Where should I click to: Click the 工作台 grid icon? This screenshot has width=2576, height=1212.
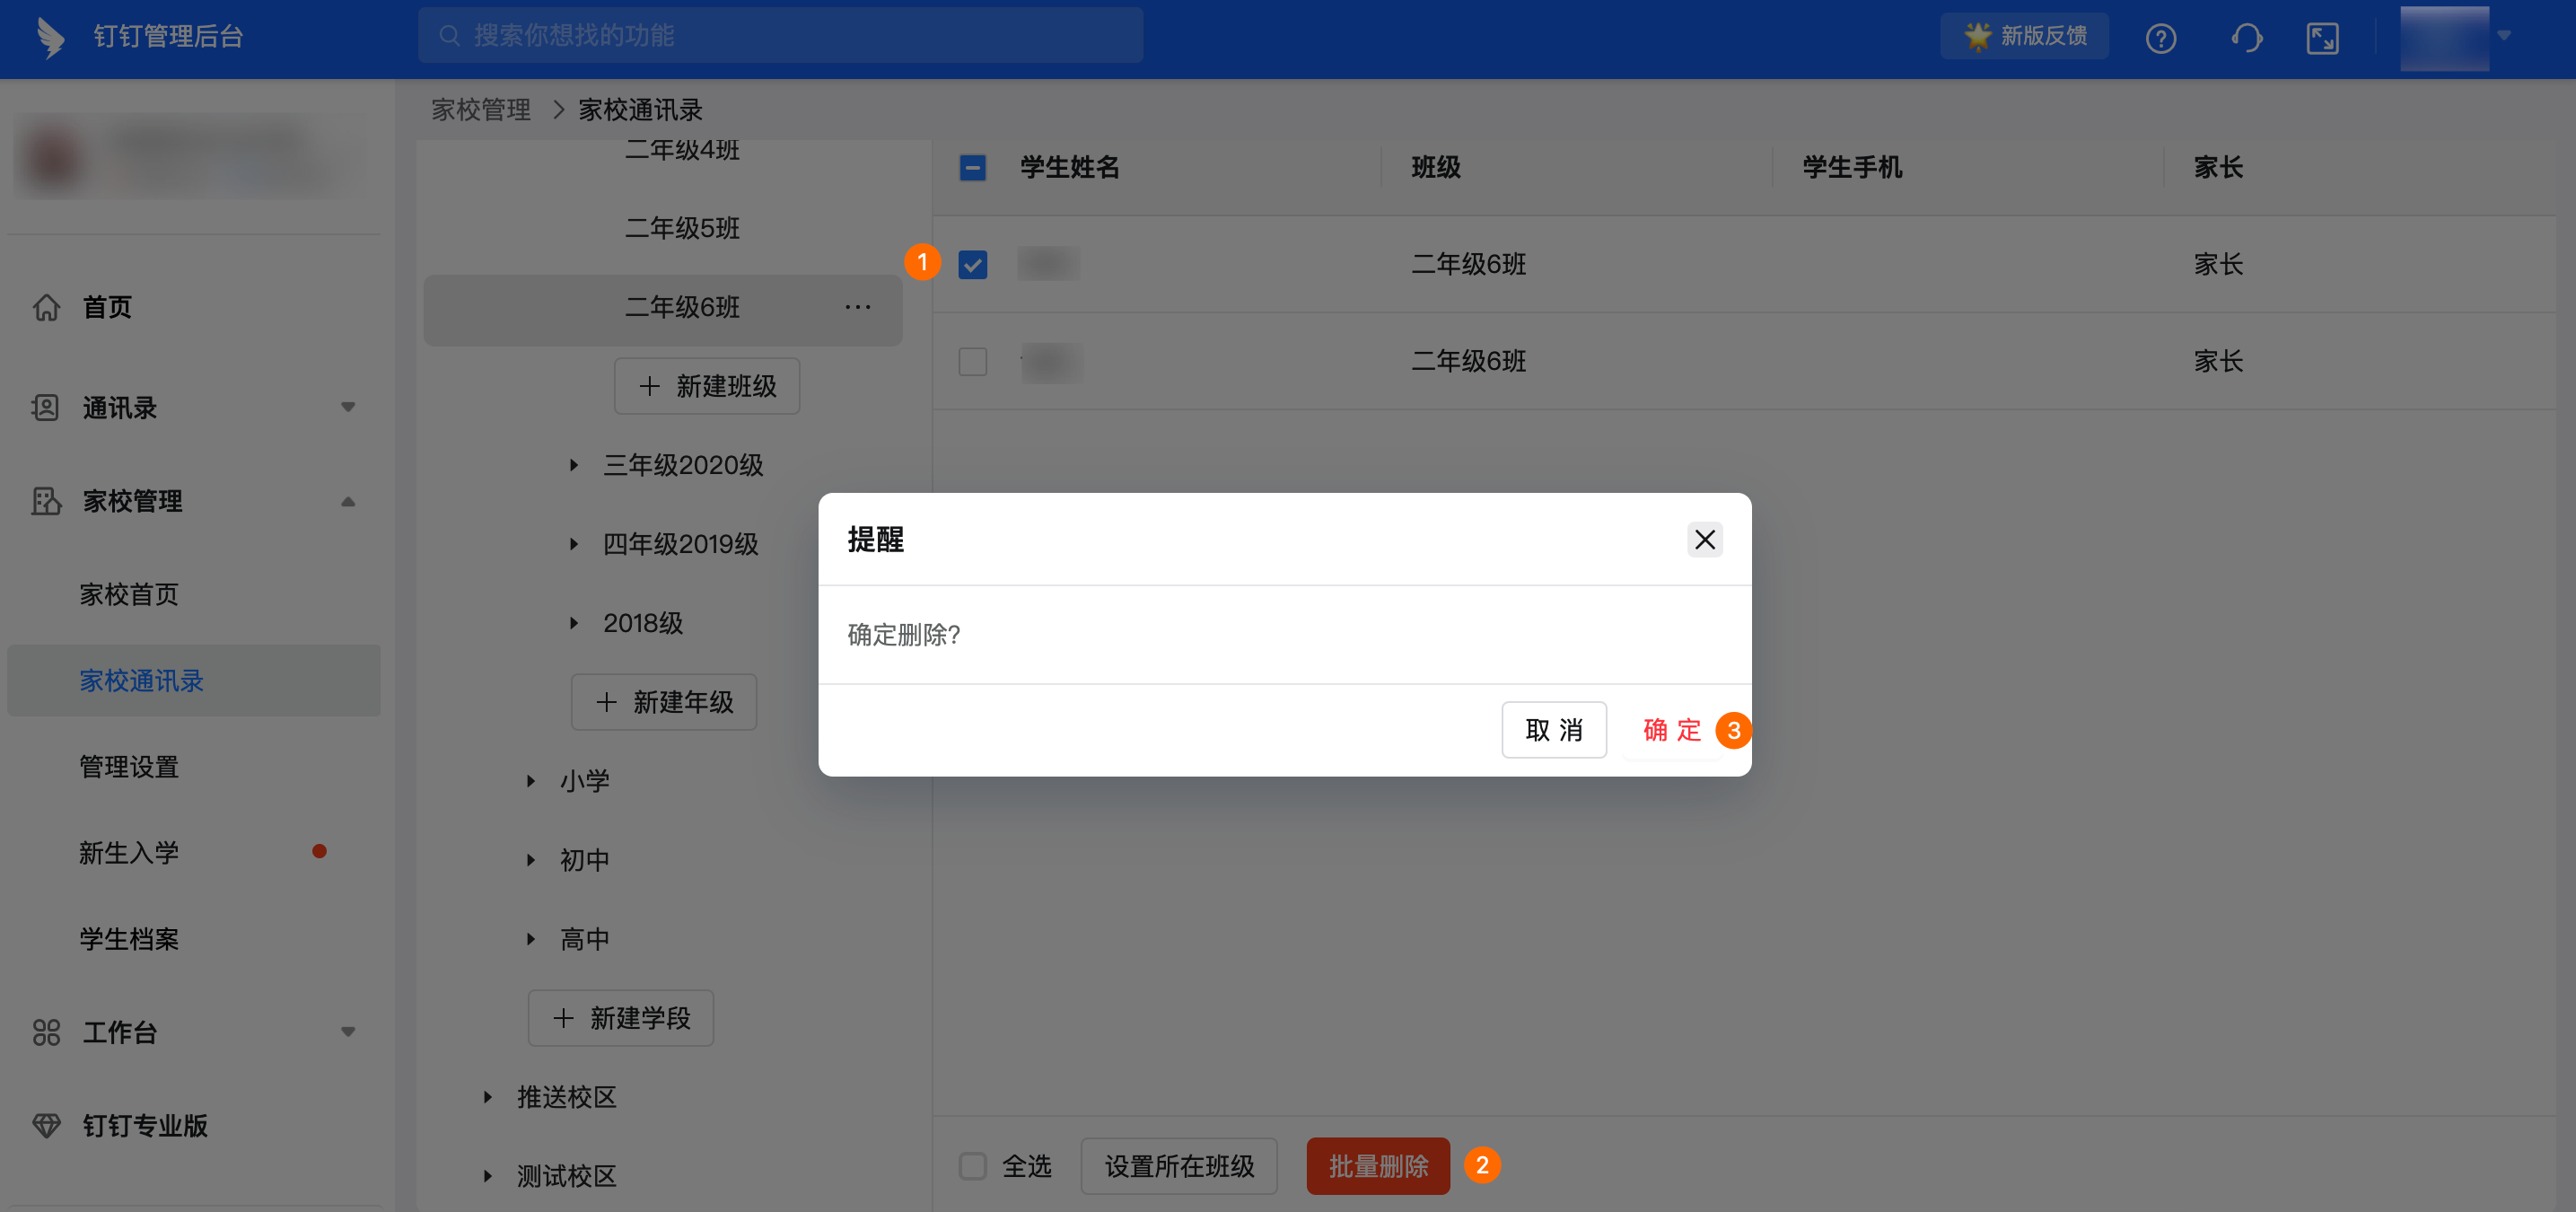(x=46, y=1032)
